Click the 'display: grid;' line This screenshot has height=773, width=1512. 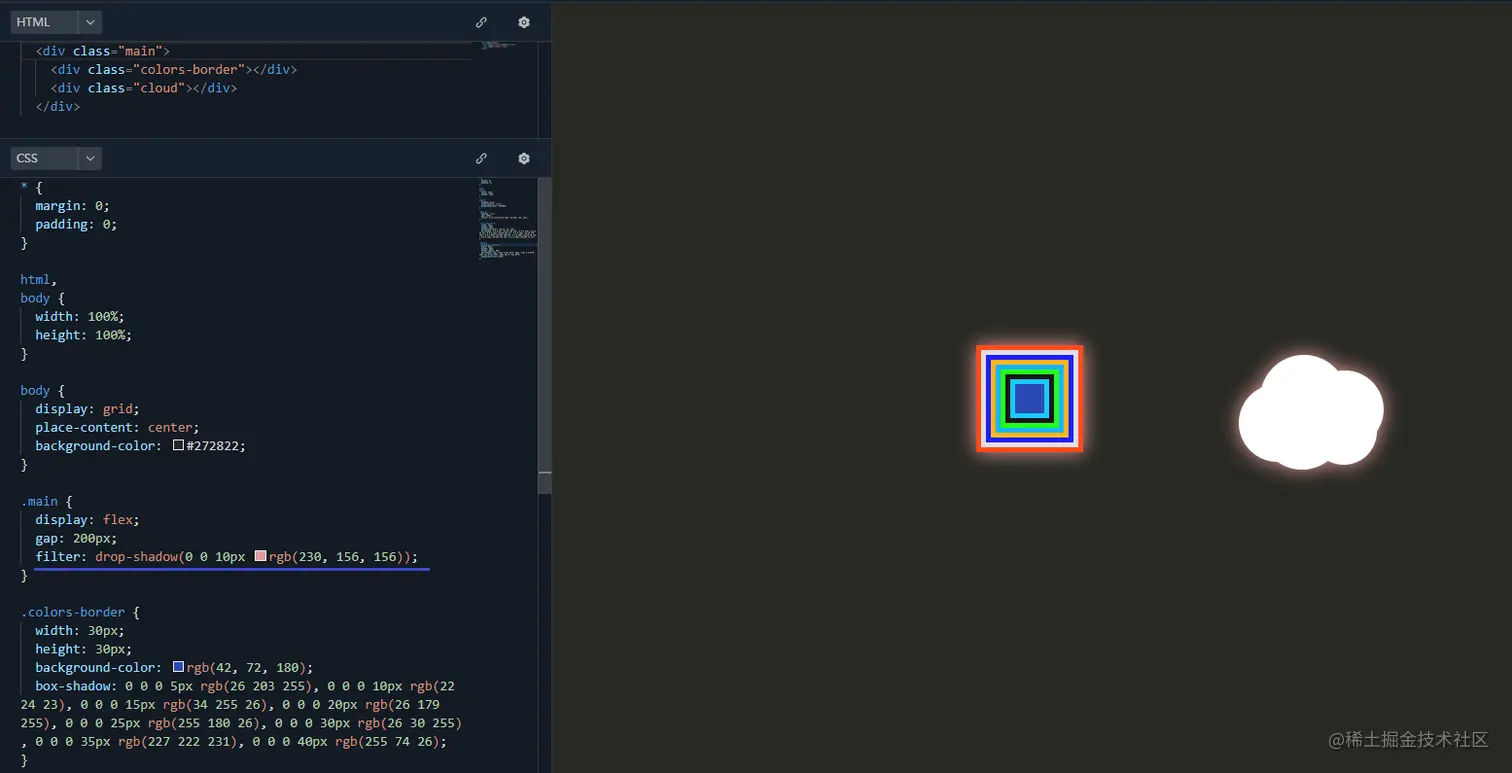[x=87, y=409]
